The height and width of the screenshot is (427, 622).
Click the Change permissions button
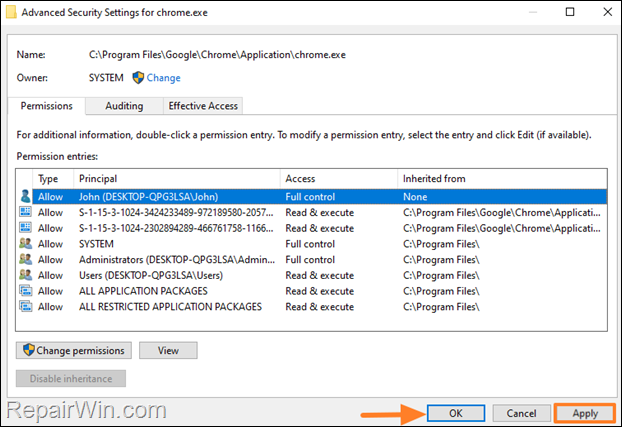[74, 350]
